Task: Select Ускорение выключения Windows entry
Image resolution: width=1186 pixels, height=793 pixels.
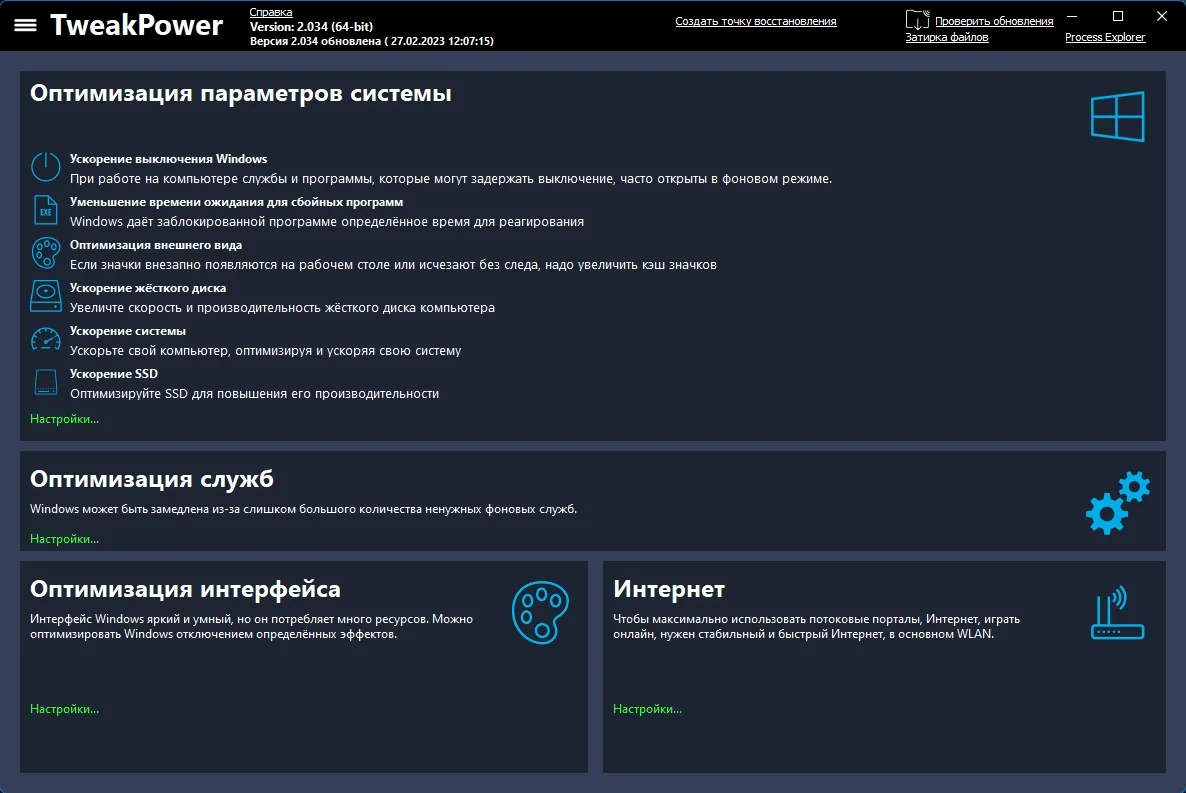Action: pyautogui.click(x=169, y=159)
